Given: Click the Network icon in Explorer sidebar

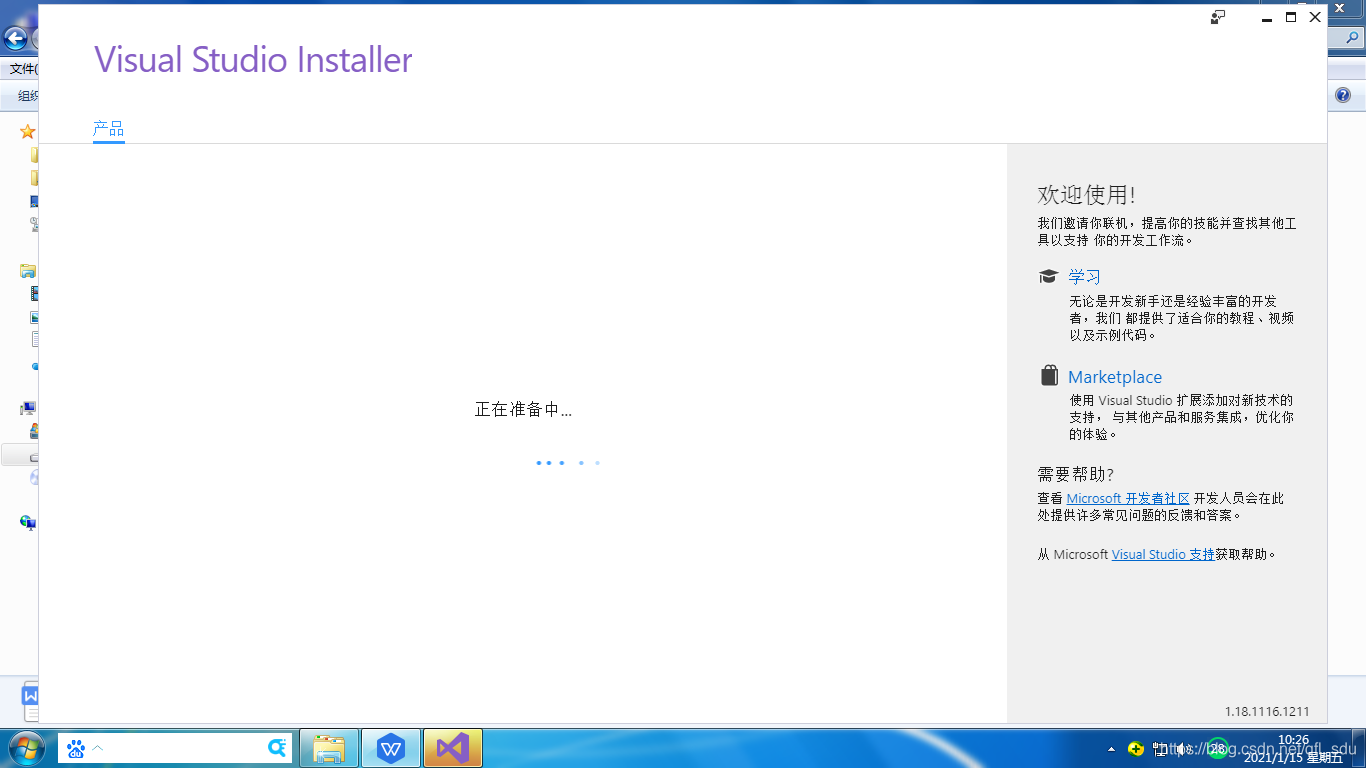Looking at the screenshot, I should [28, 522].
